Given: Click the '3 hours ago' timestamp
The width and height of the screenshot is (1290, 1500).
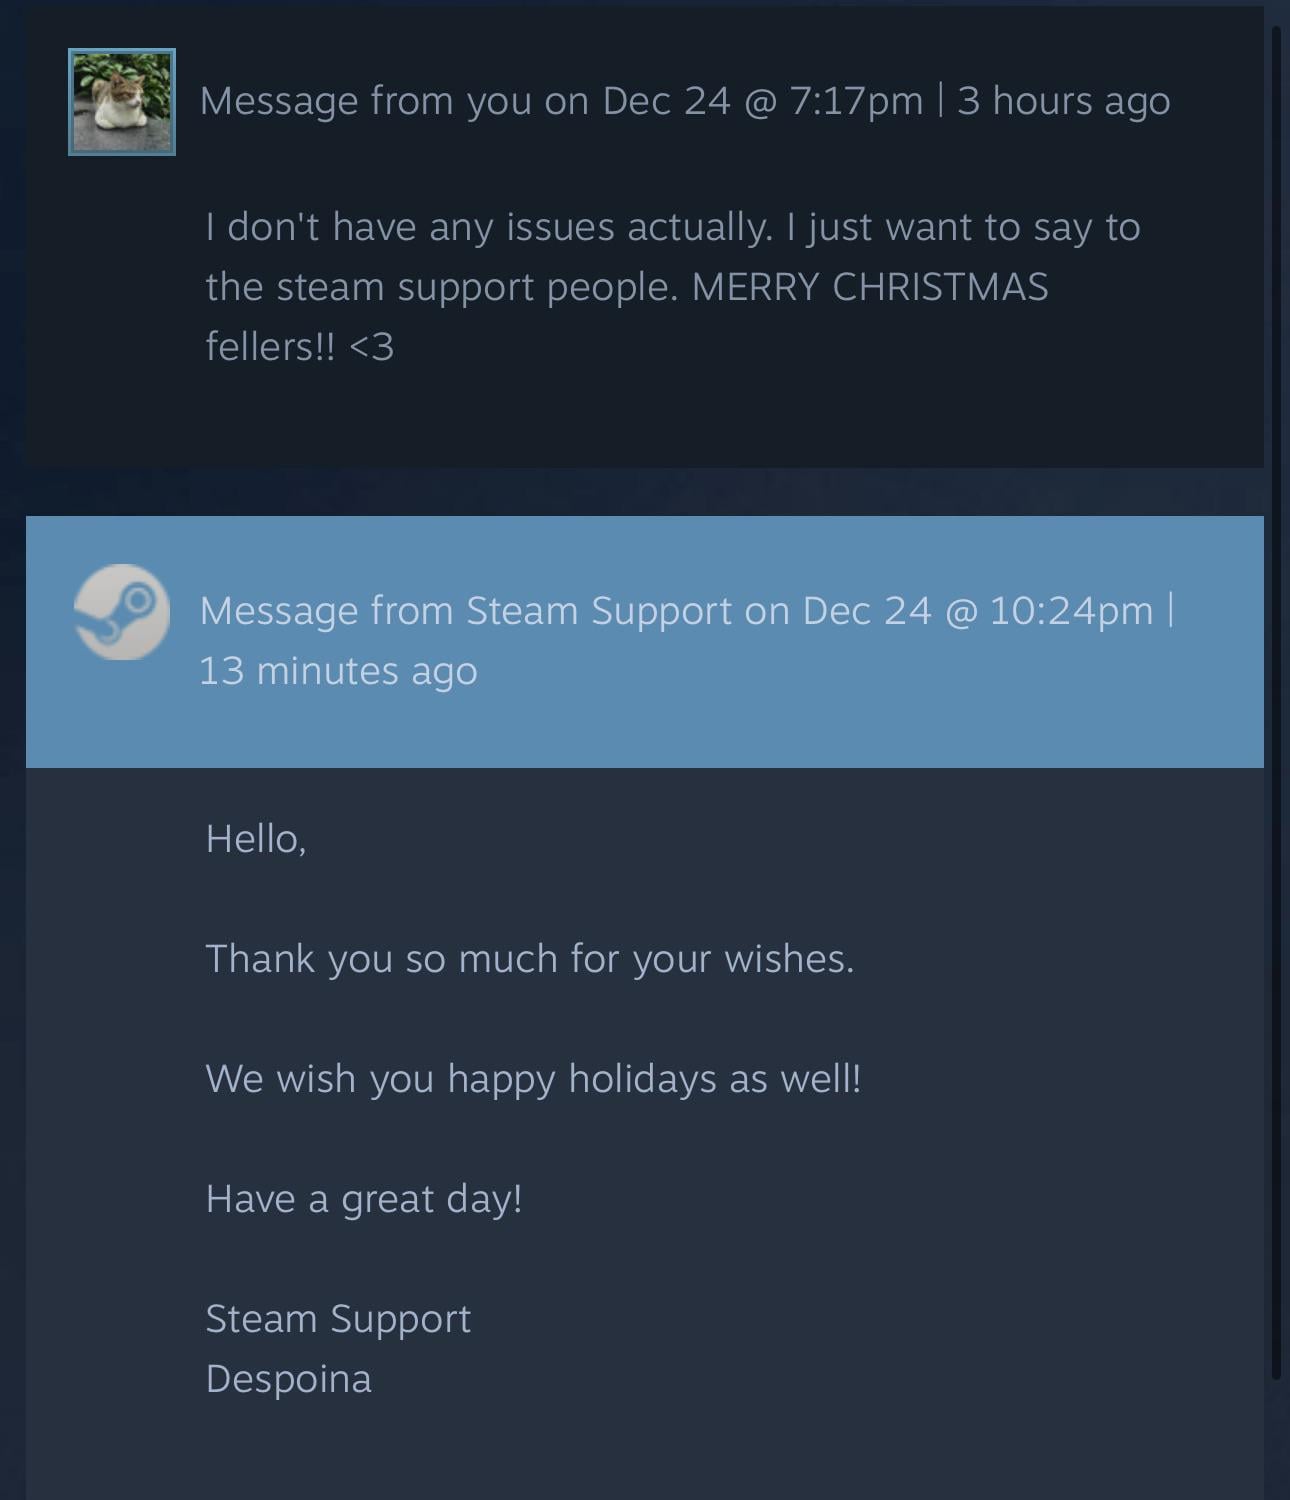Looking at the screenshot, I should click(1063, 101).
